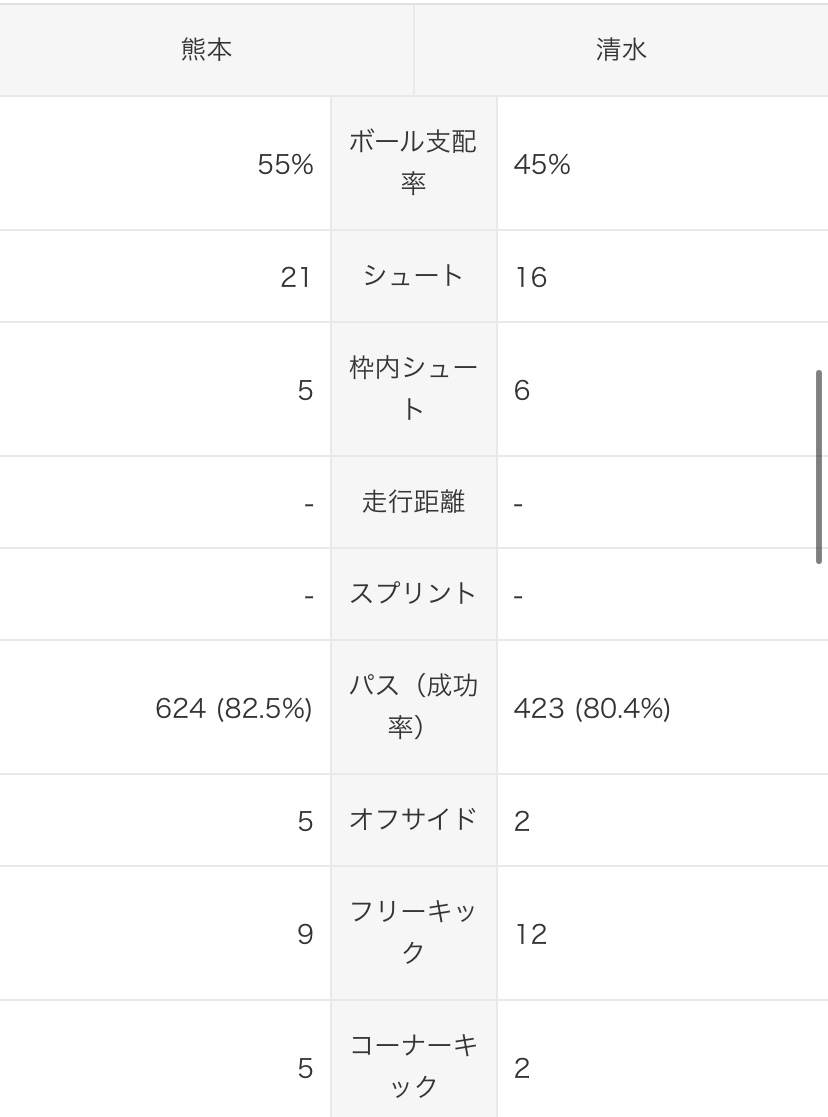Click 熊本's 55% possession value
The height and width of the screenshot is (1117, 828).
click(285, 165)
